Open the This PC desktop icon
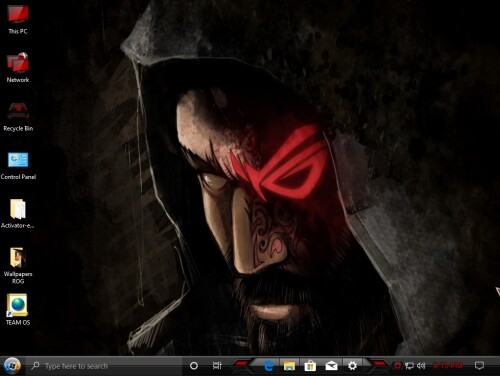 pyautogui.click(x=18, y=19)
